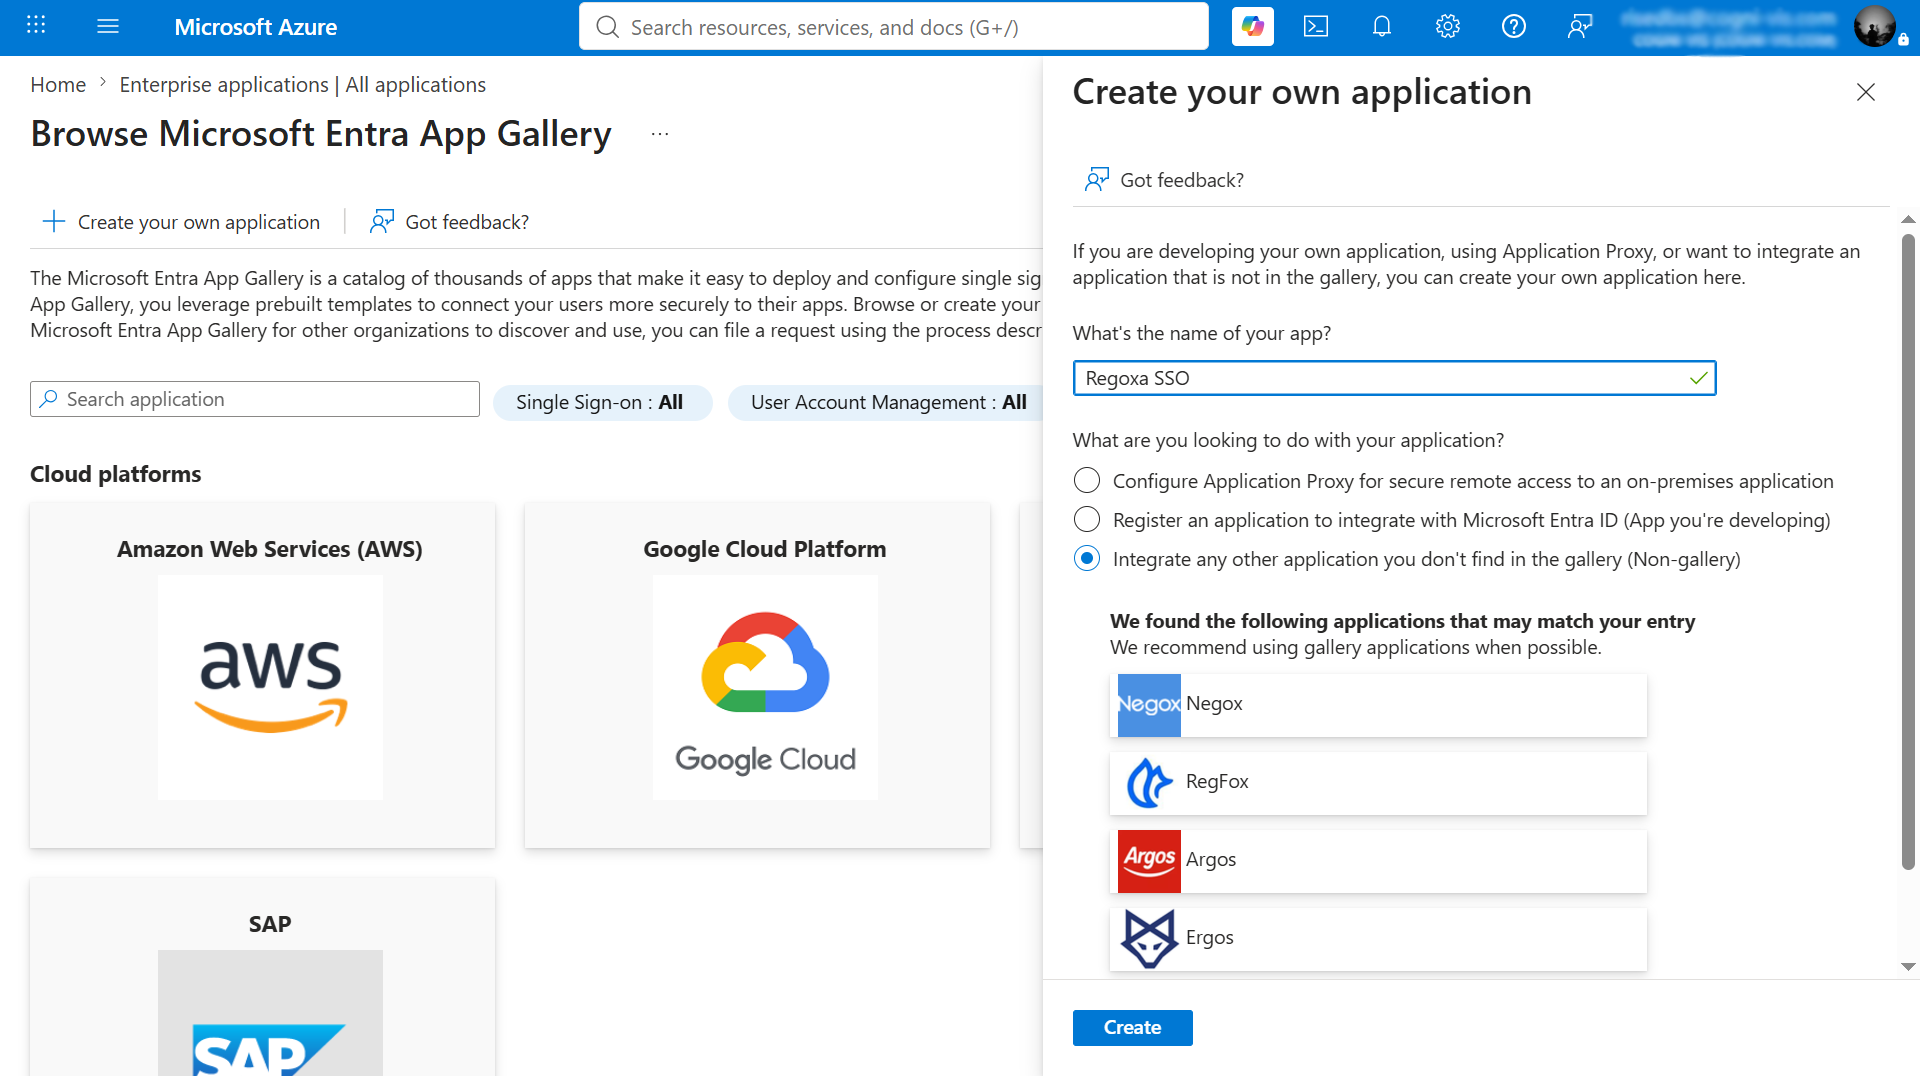Select the Ergos suggested application

click(1378, 939)
